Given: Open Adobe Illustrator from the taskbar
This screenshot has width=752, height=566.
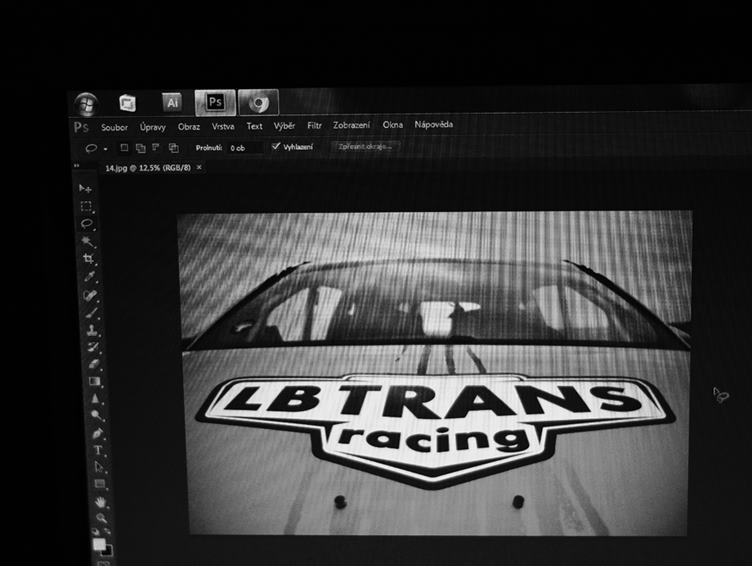Looking at the screenshot, I should tap(172, 102).
